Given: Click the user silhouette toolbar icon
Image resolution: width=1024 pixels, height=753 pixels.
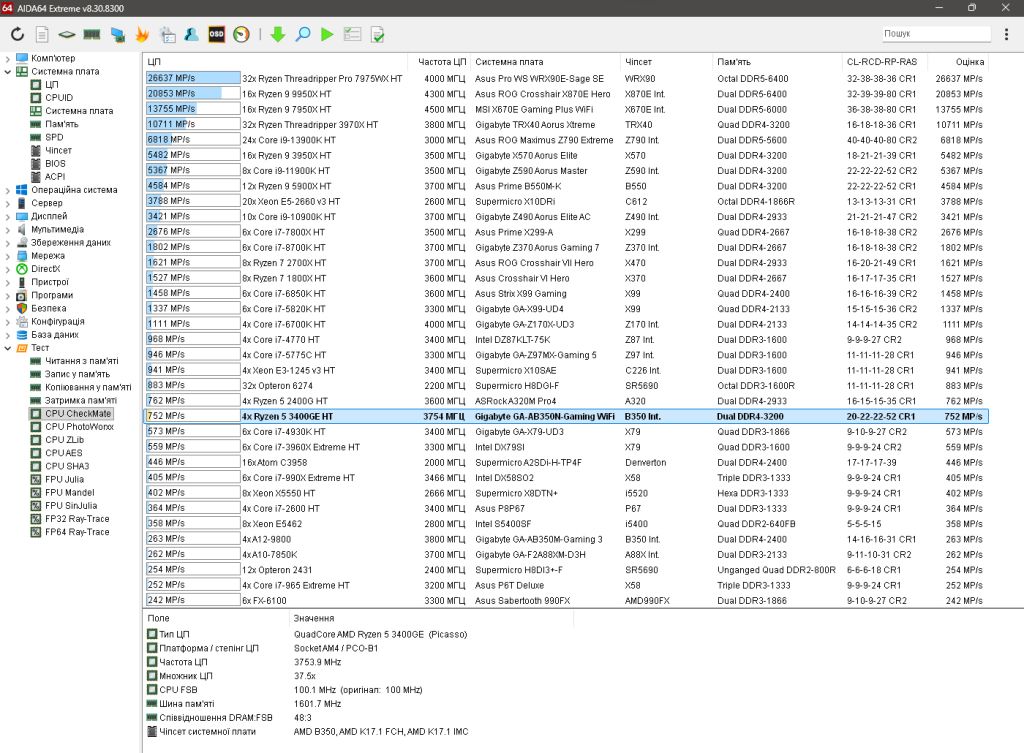Looking at the screenshot, I should [191, 34].
